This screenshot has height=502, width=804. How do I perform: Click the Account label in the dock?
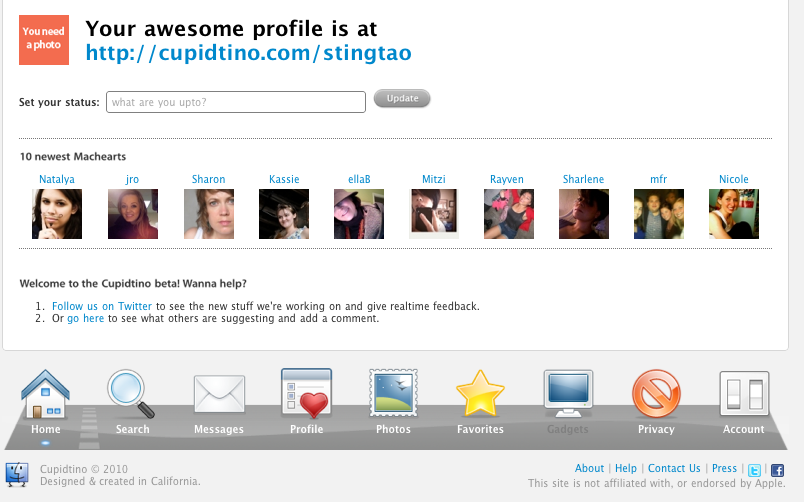743,429
